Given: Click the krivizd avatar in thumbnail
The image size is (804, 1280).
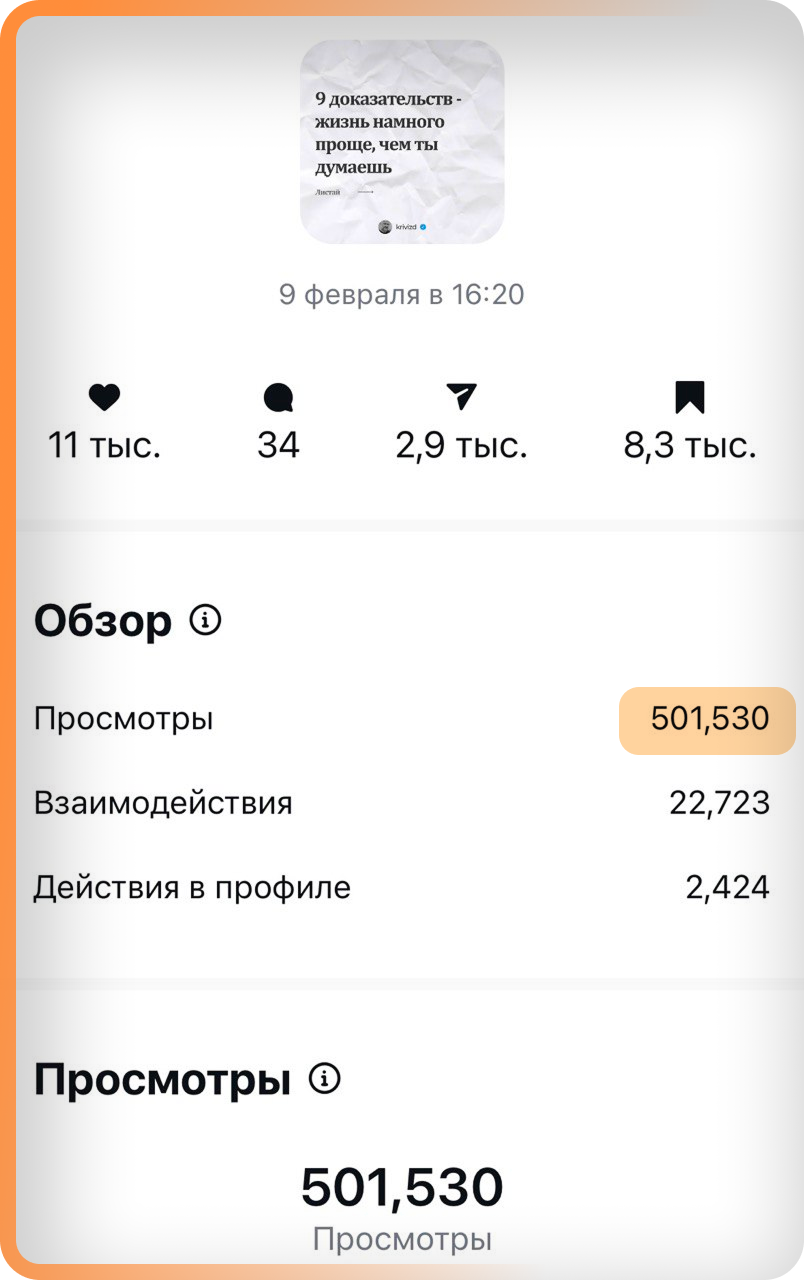Looking at the screenshot, I should click(385, 227).
